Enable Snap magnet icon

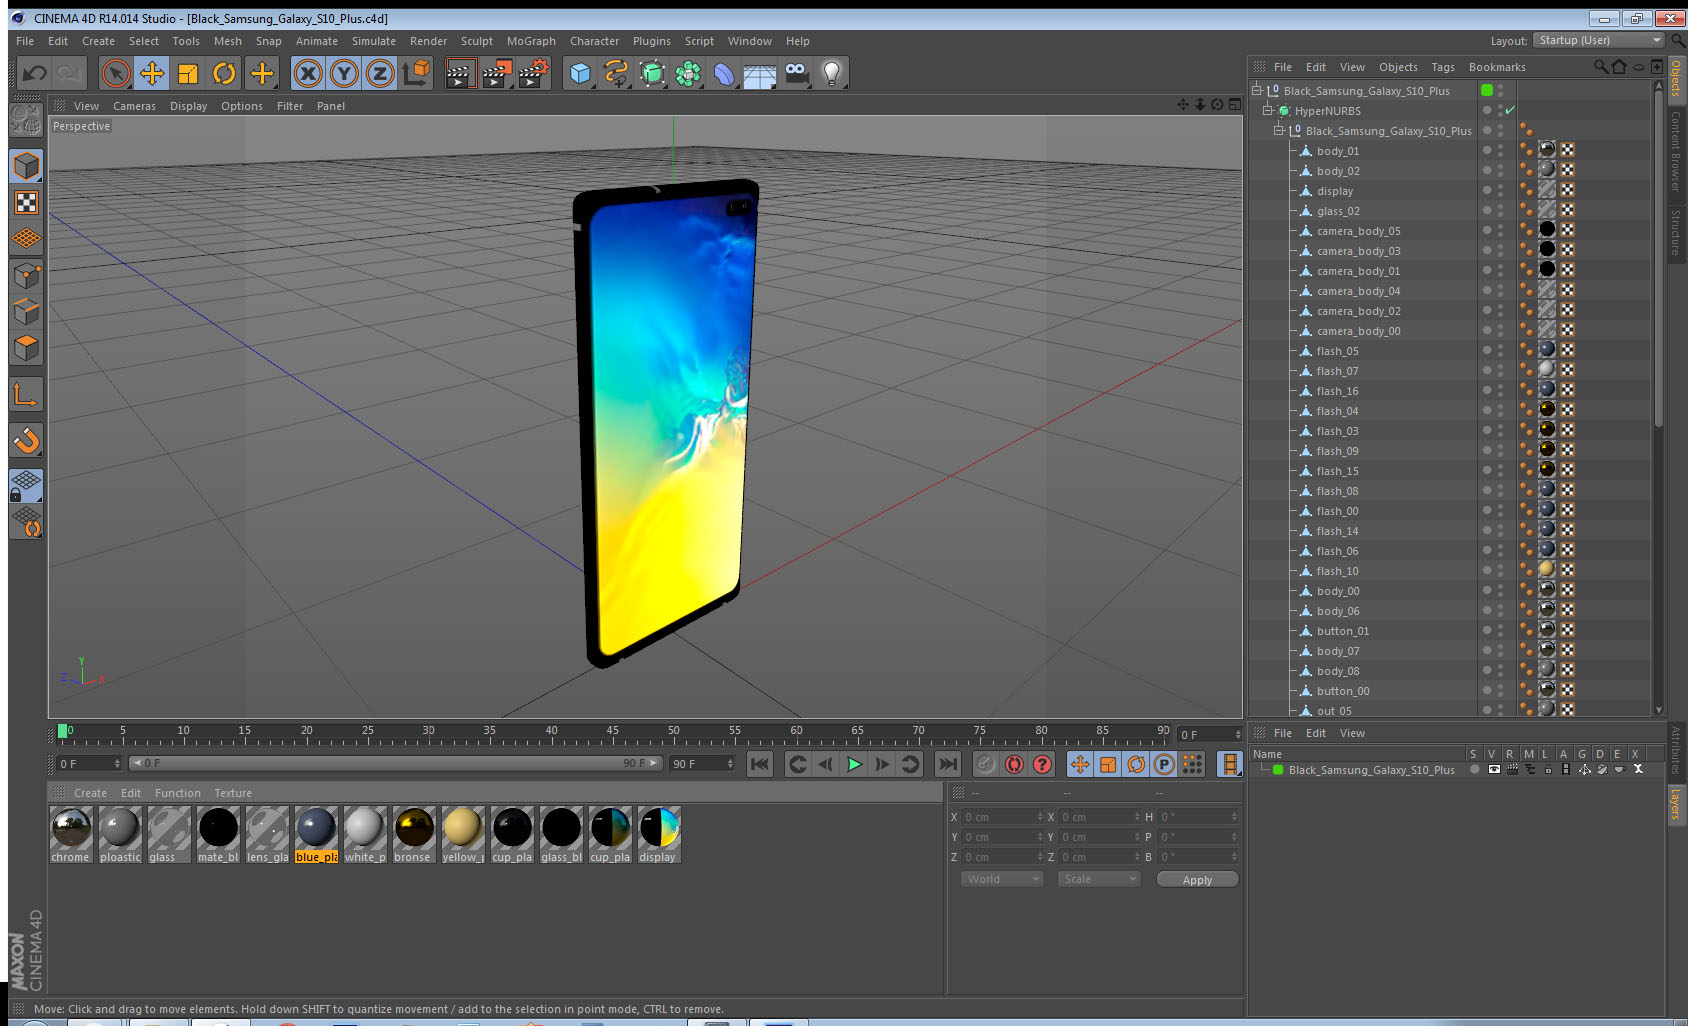point(26,440)
